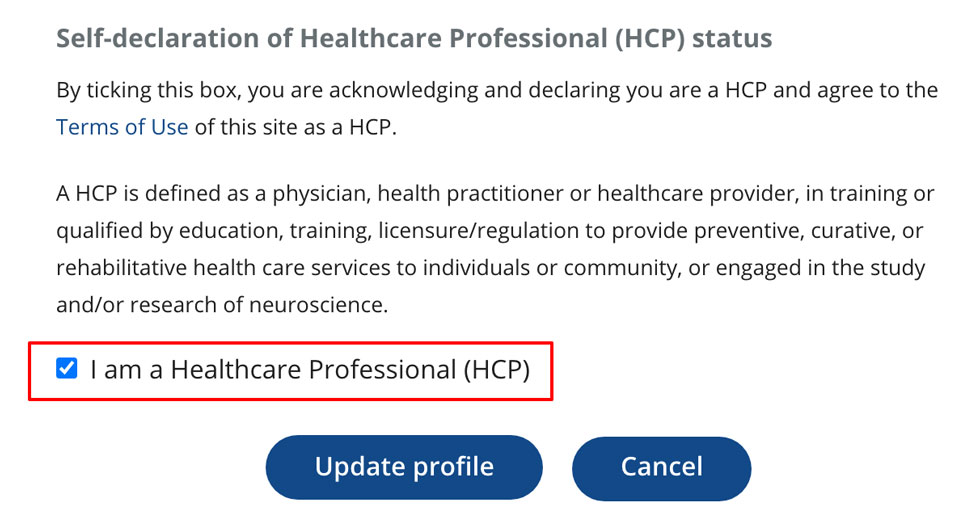Viewport: 980px width, 530px height.
Task: Click the 'rehabilitative health care services' line
Action: 490,268
